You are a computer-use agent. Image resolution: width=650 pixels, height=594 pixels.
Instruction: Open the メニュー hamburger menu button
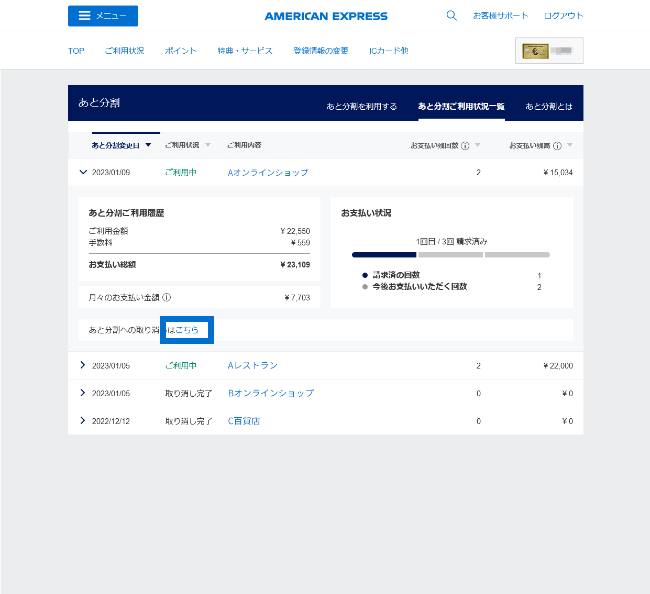[103, 16]
